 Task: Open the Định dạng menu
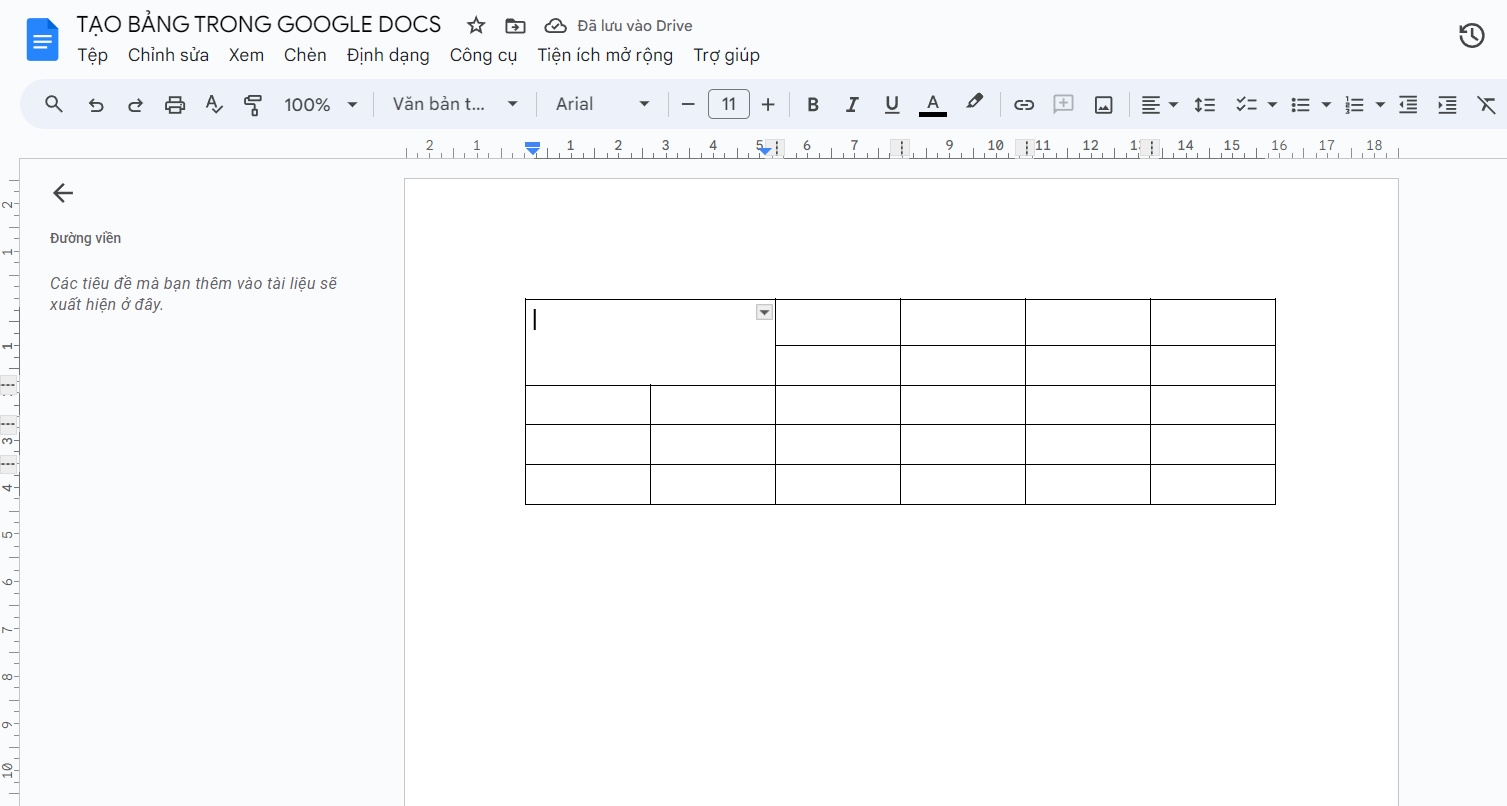click(387, 55)
